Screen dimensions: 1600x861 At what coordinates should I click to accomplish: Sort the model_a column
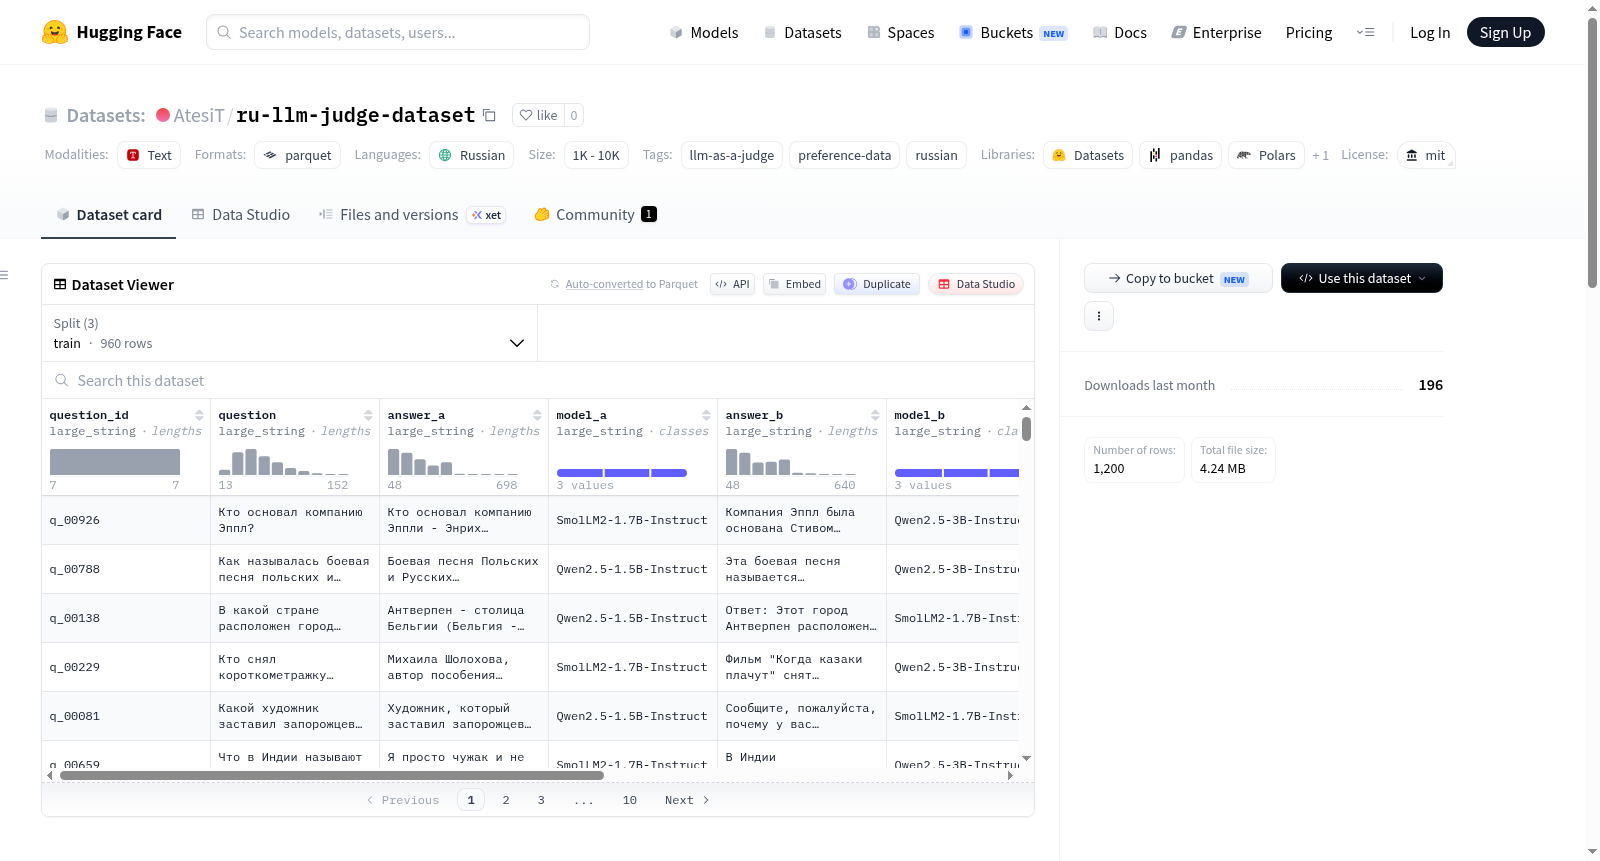coord(706,415)
